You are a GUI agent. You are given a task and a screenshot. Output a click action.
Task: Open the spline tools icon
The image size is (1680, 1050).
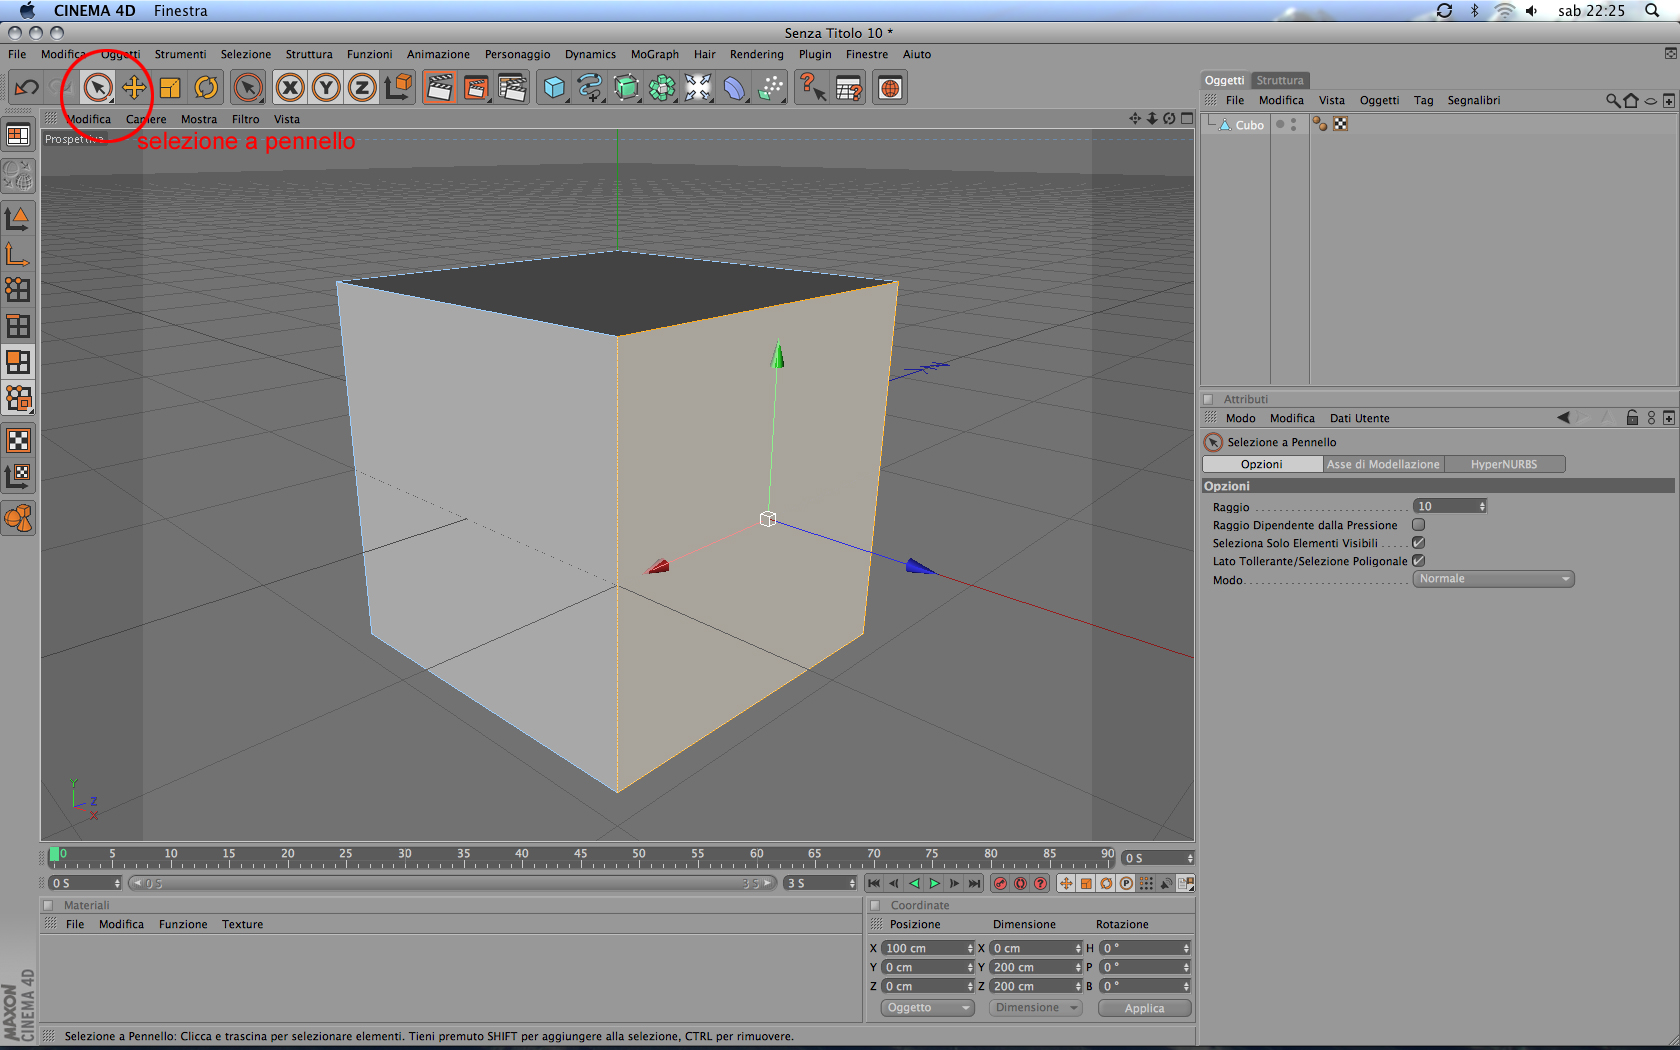pyautogui.click(x=590, y=88)
